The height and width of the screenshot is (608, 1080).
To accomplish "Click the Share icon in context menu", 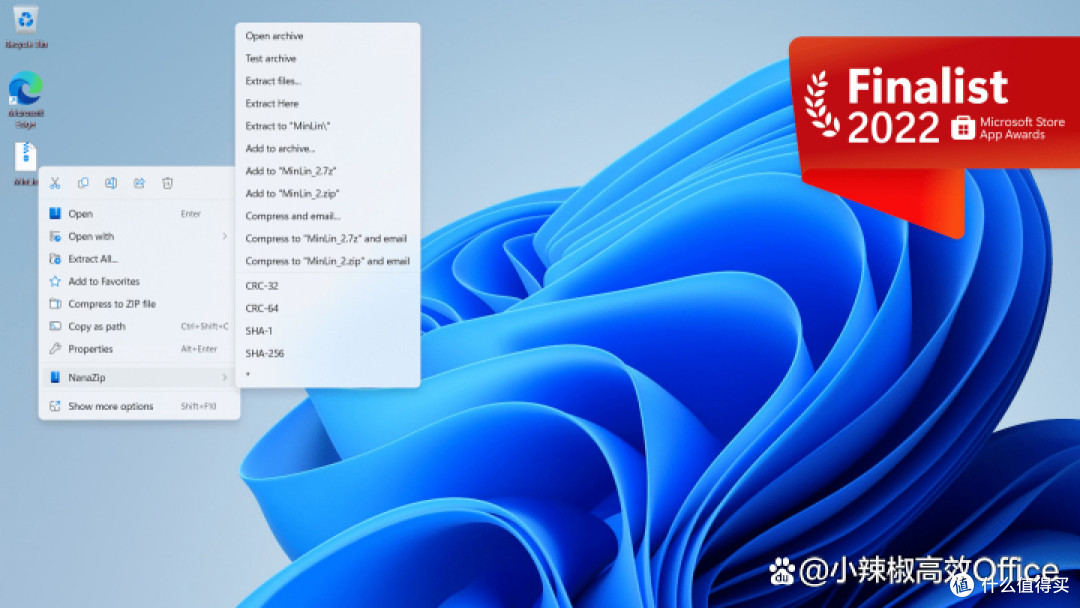I will coord(139,183).
